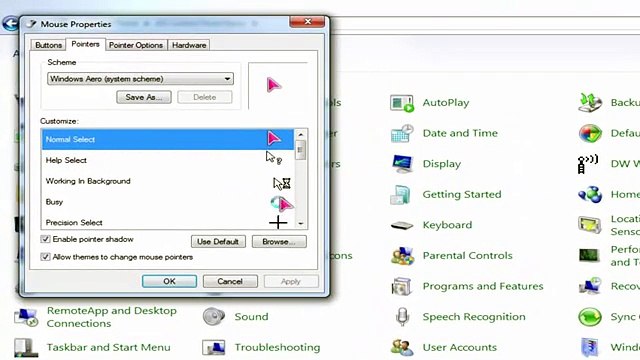Toggle Allow themes to change mouse pointers
Screen dimensions: 640x360
tap(45, 257)
